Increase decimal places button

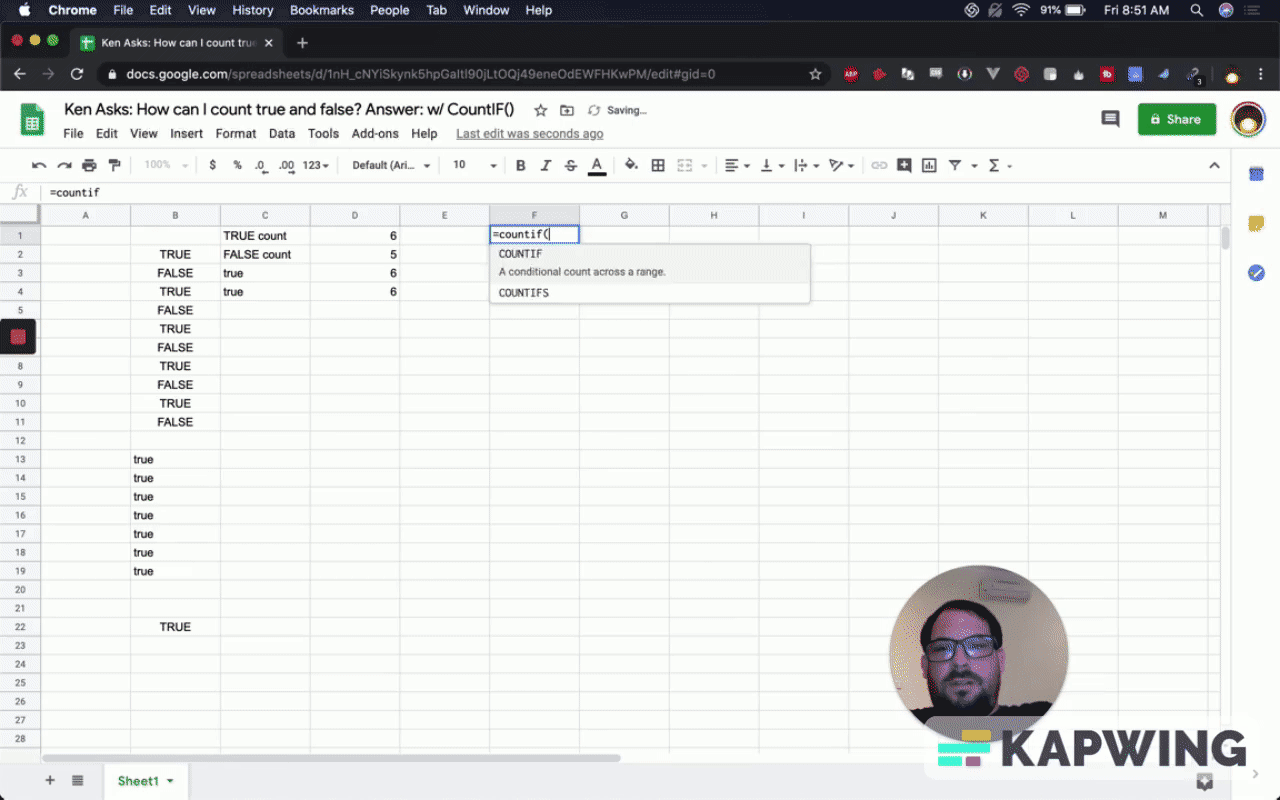[x=286, y=165]
